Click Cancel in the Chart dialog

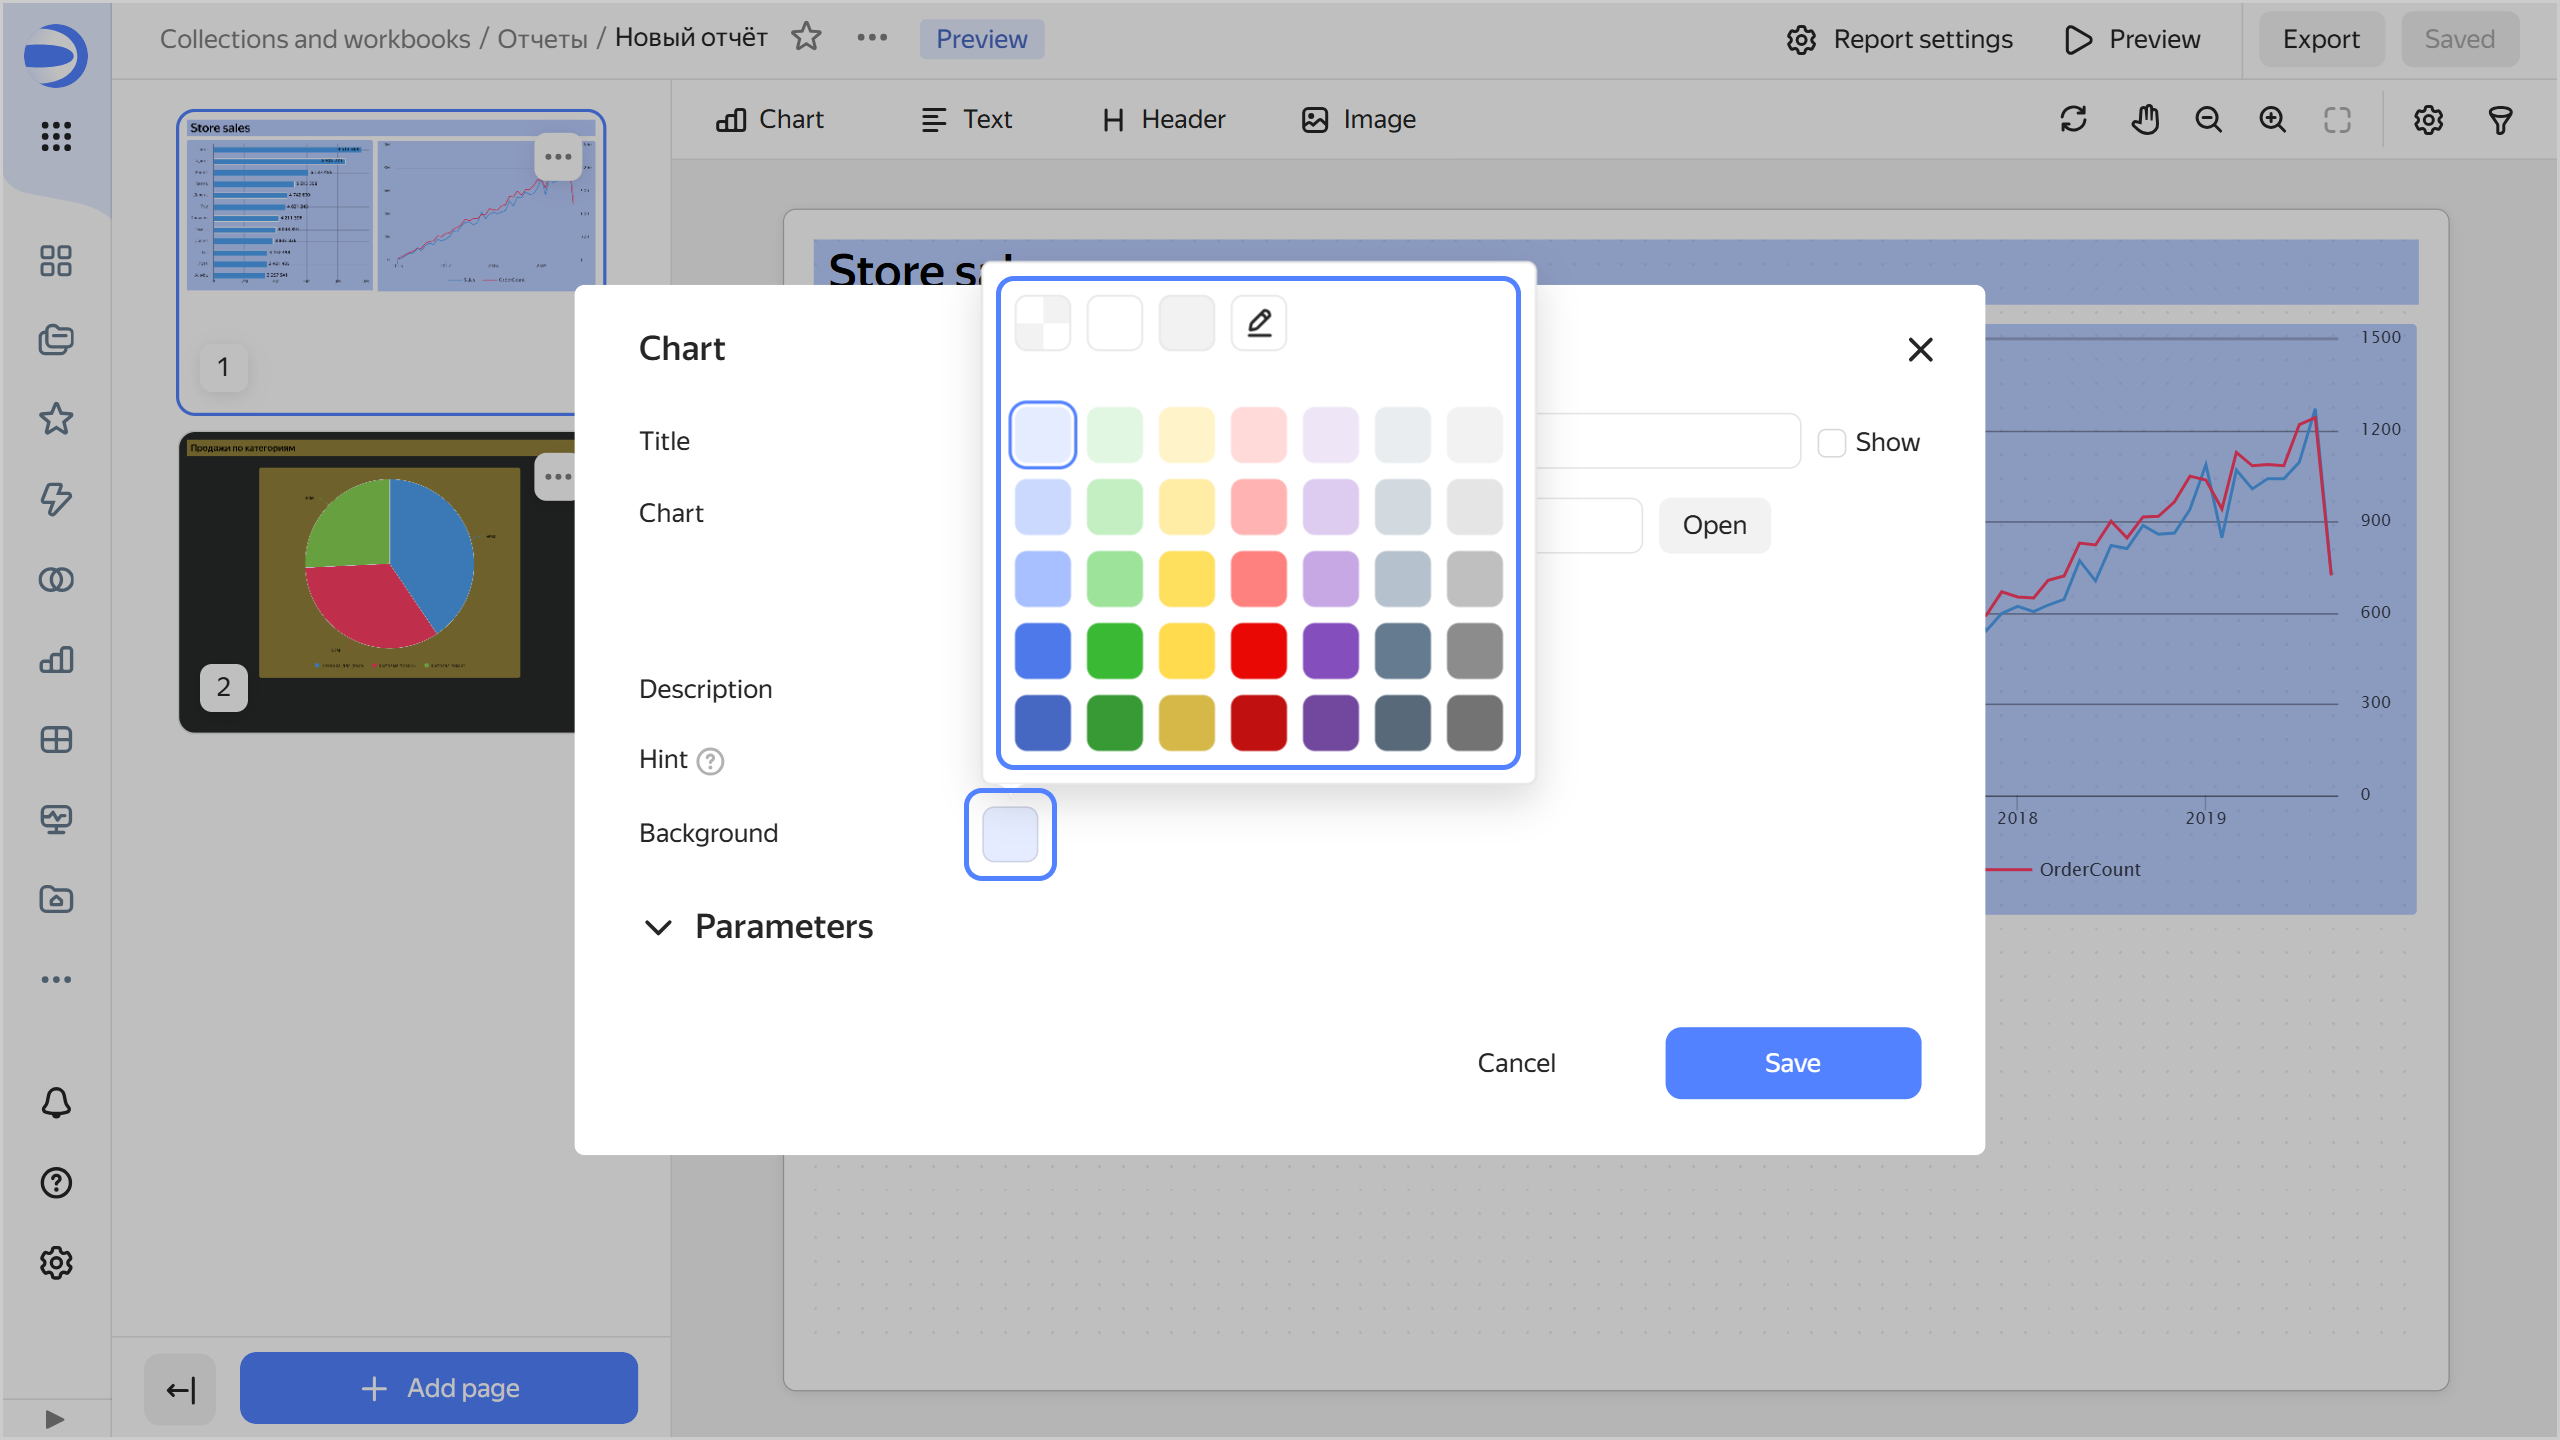tap(1516, 1063)
